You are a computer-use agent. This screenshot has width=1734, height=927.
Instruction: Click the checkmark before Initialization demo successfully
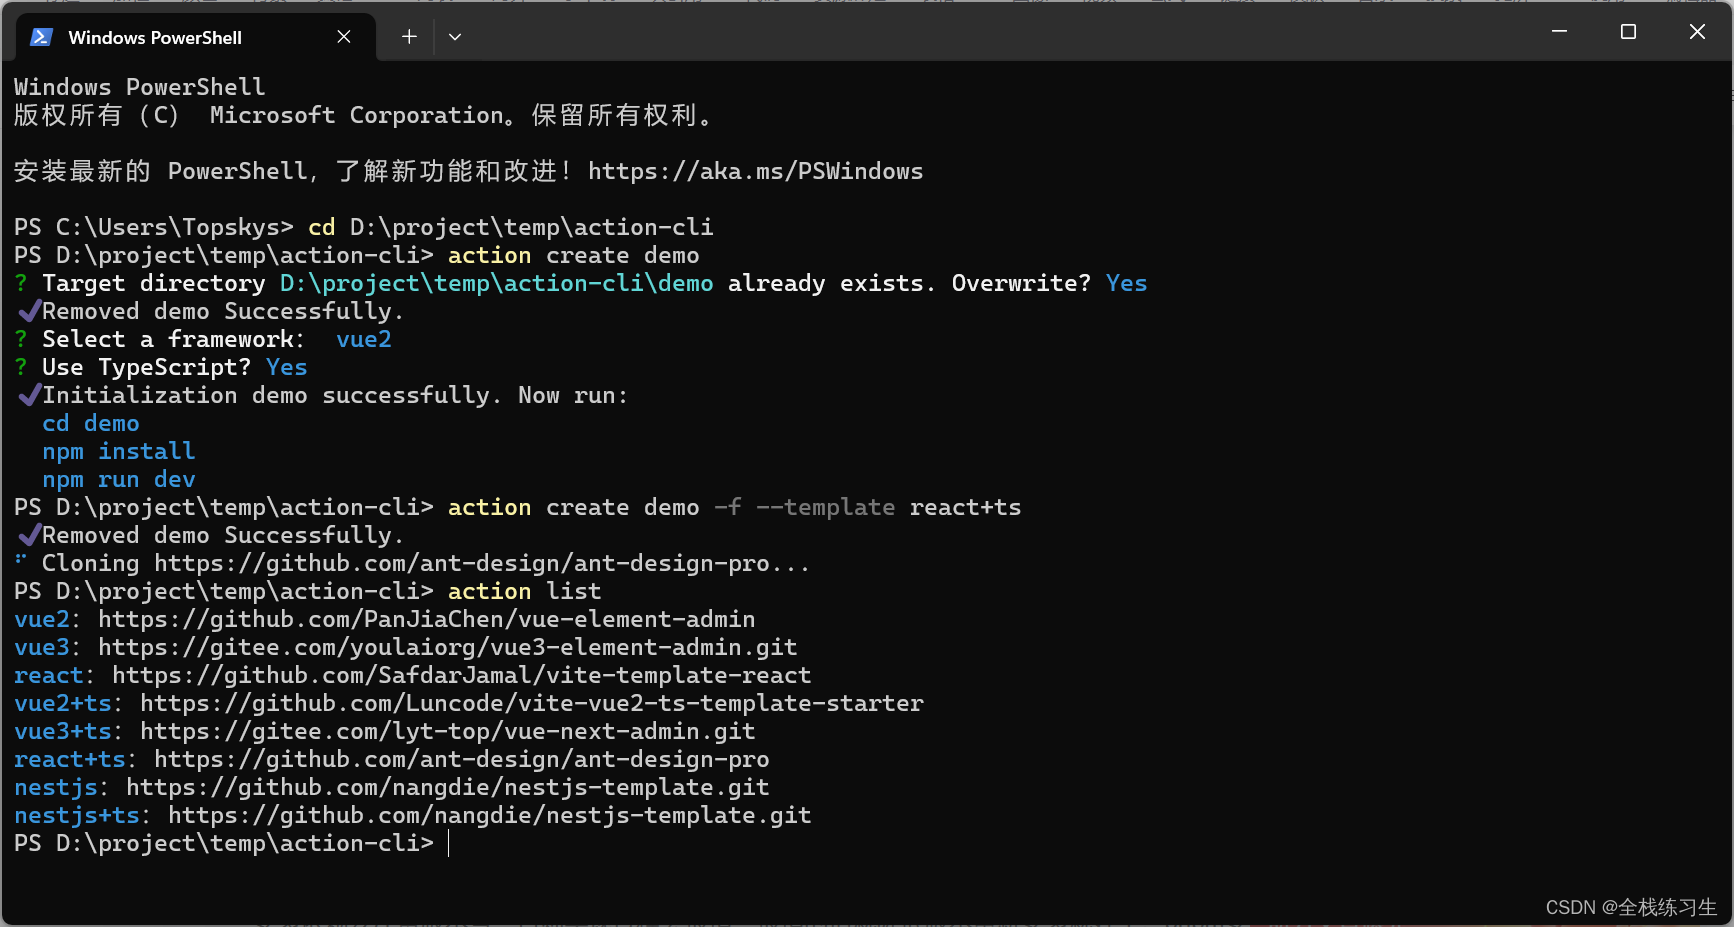pyautogui.click(x=29, y=395)
